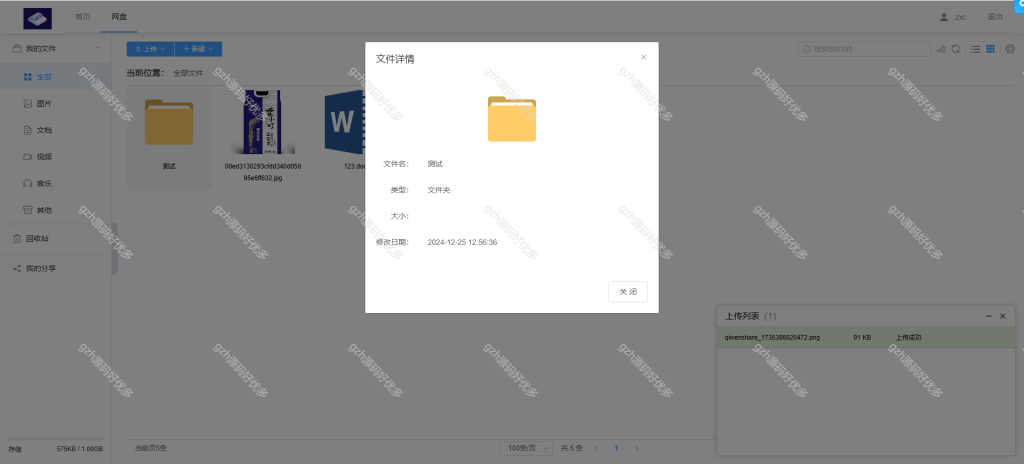Click the 关闭 button in the file details dialog
Screen dimensions: 1024x464
(628, 291)
